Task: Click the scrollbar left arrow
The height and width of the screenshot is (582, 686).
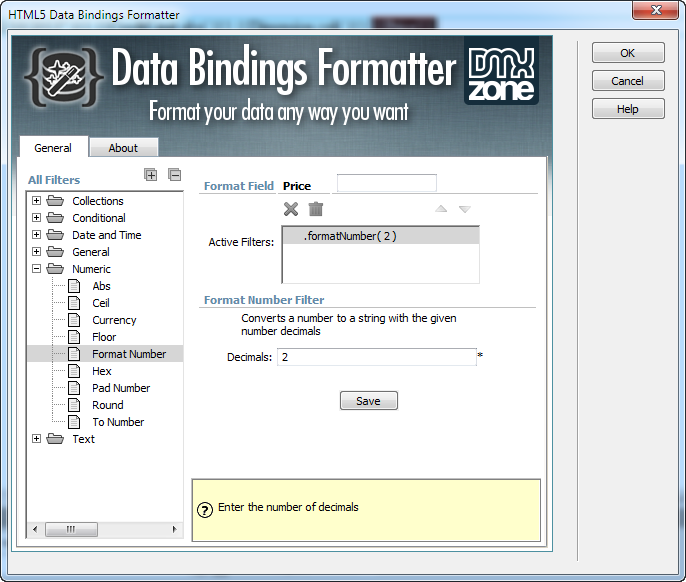Action: point(35,529)
